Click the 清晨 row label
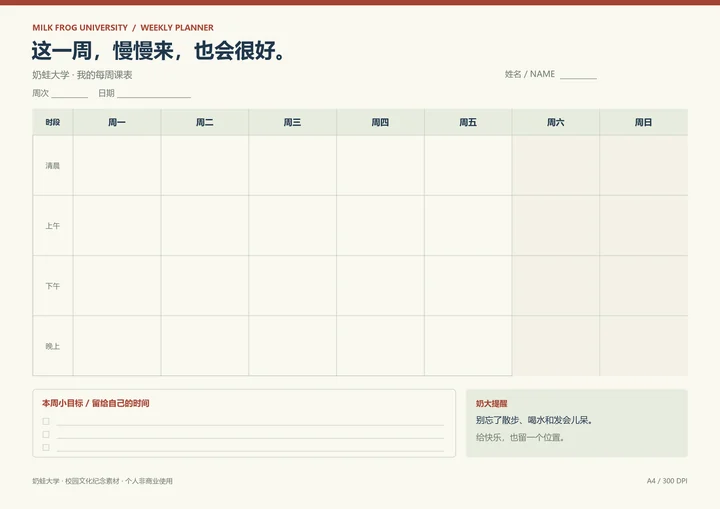 click(x=53, y=165)
